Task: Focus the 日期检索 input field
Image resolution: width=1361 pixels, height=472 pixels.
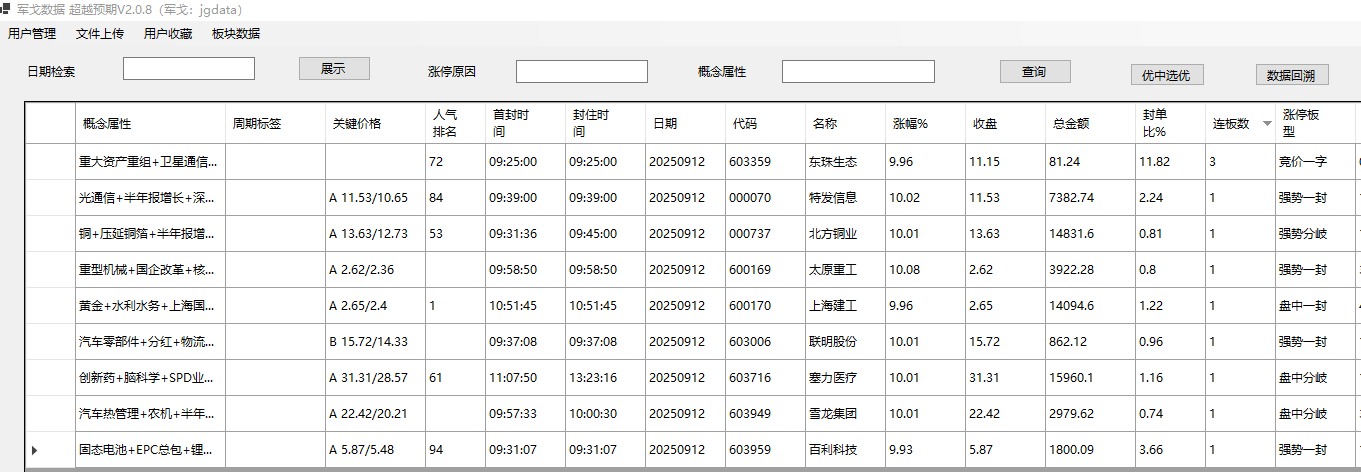Action: [189, 69]
